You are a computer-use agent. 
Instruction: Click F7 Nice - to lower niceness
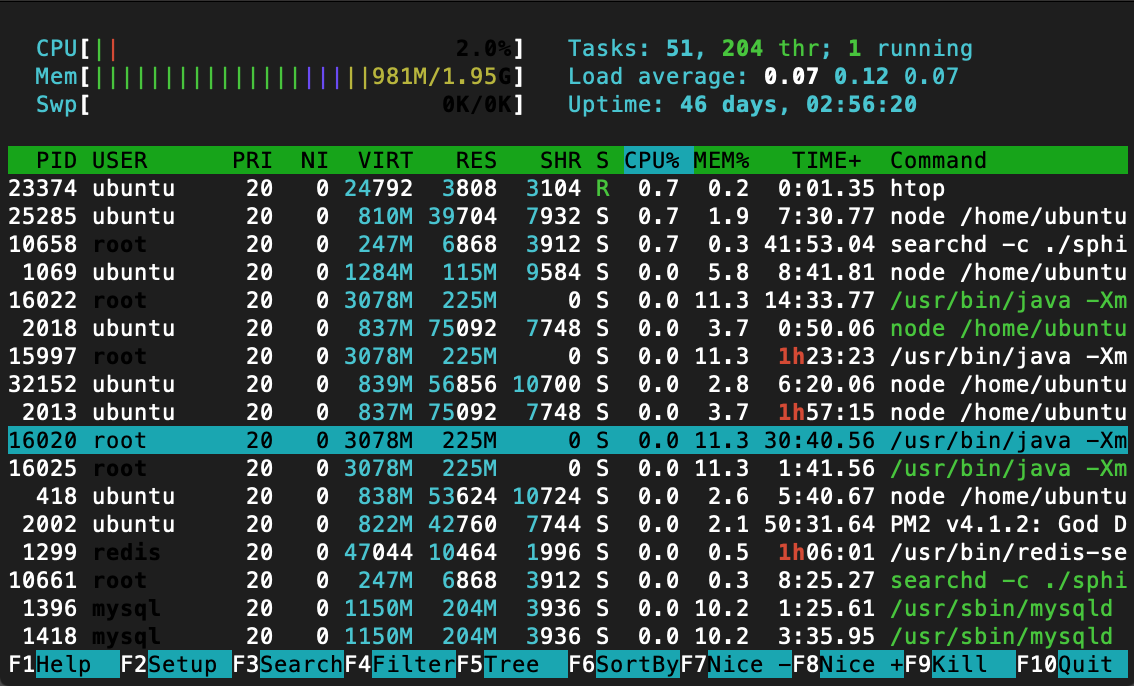tap(736, 664)
